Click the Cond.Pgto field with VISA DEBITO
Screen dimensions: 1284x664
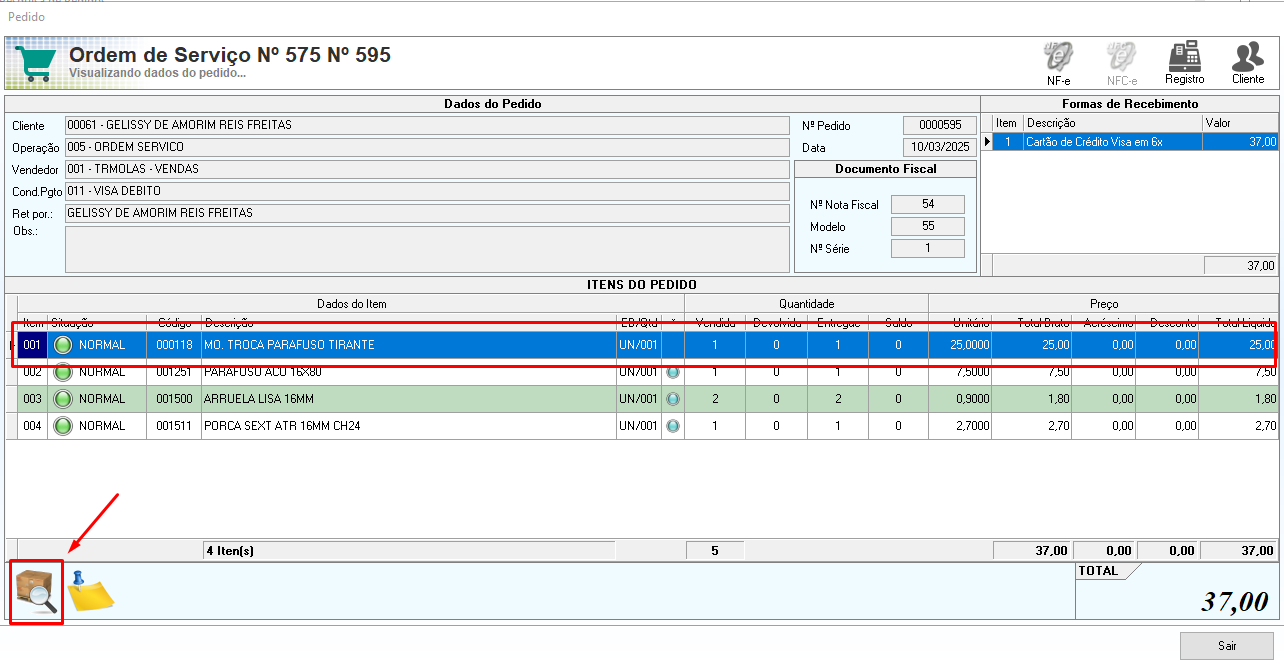[x=427, y=191]
